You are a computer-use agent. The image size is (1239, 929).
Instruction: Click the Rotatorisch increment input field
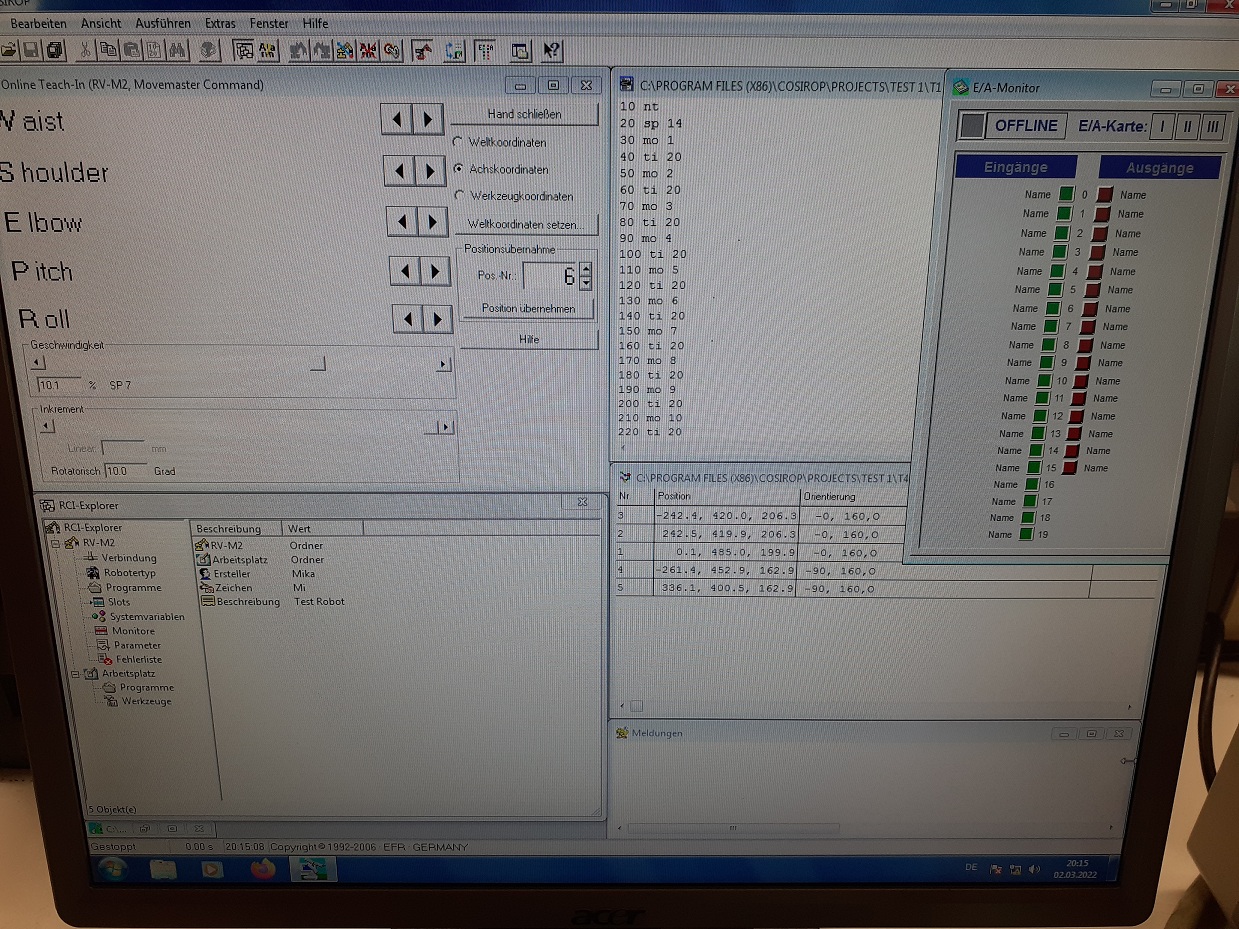pos(127,470)
